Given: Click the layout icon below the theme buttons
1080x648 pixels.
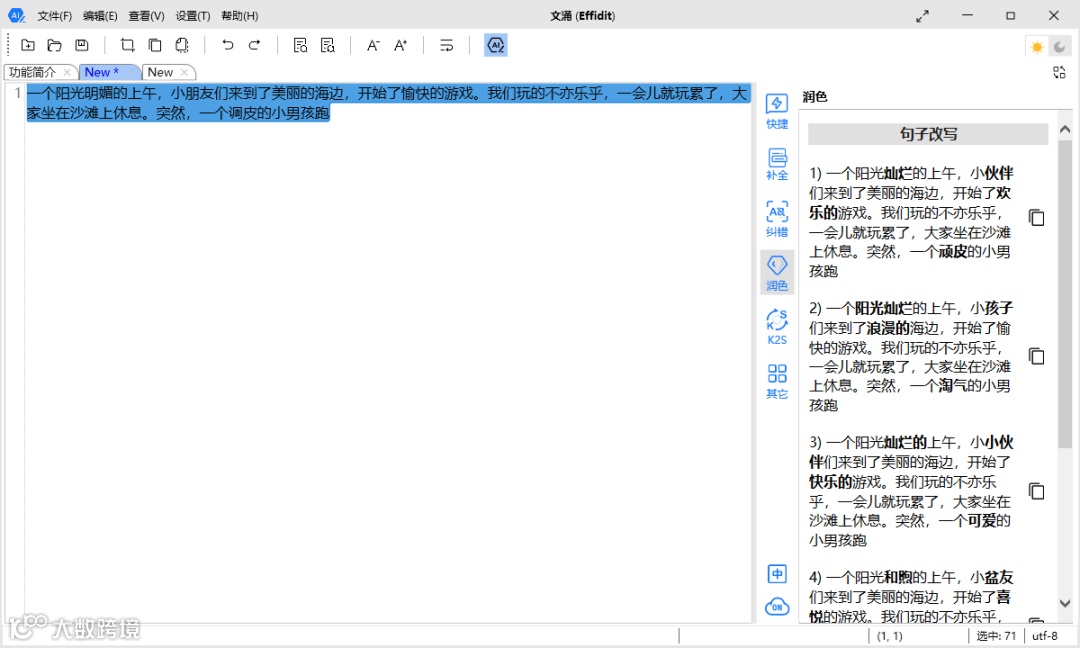Looking at the screenshot, I should pyautogui.click(x=1059, y=72).
